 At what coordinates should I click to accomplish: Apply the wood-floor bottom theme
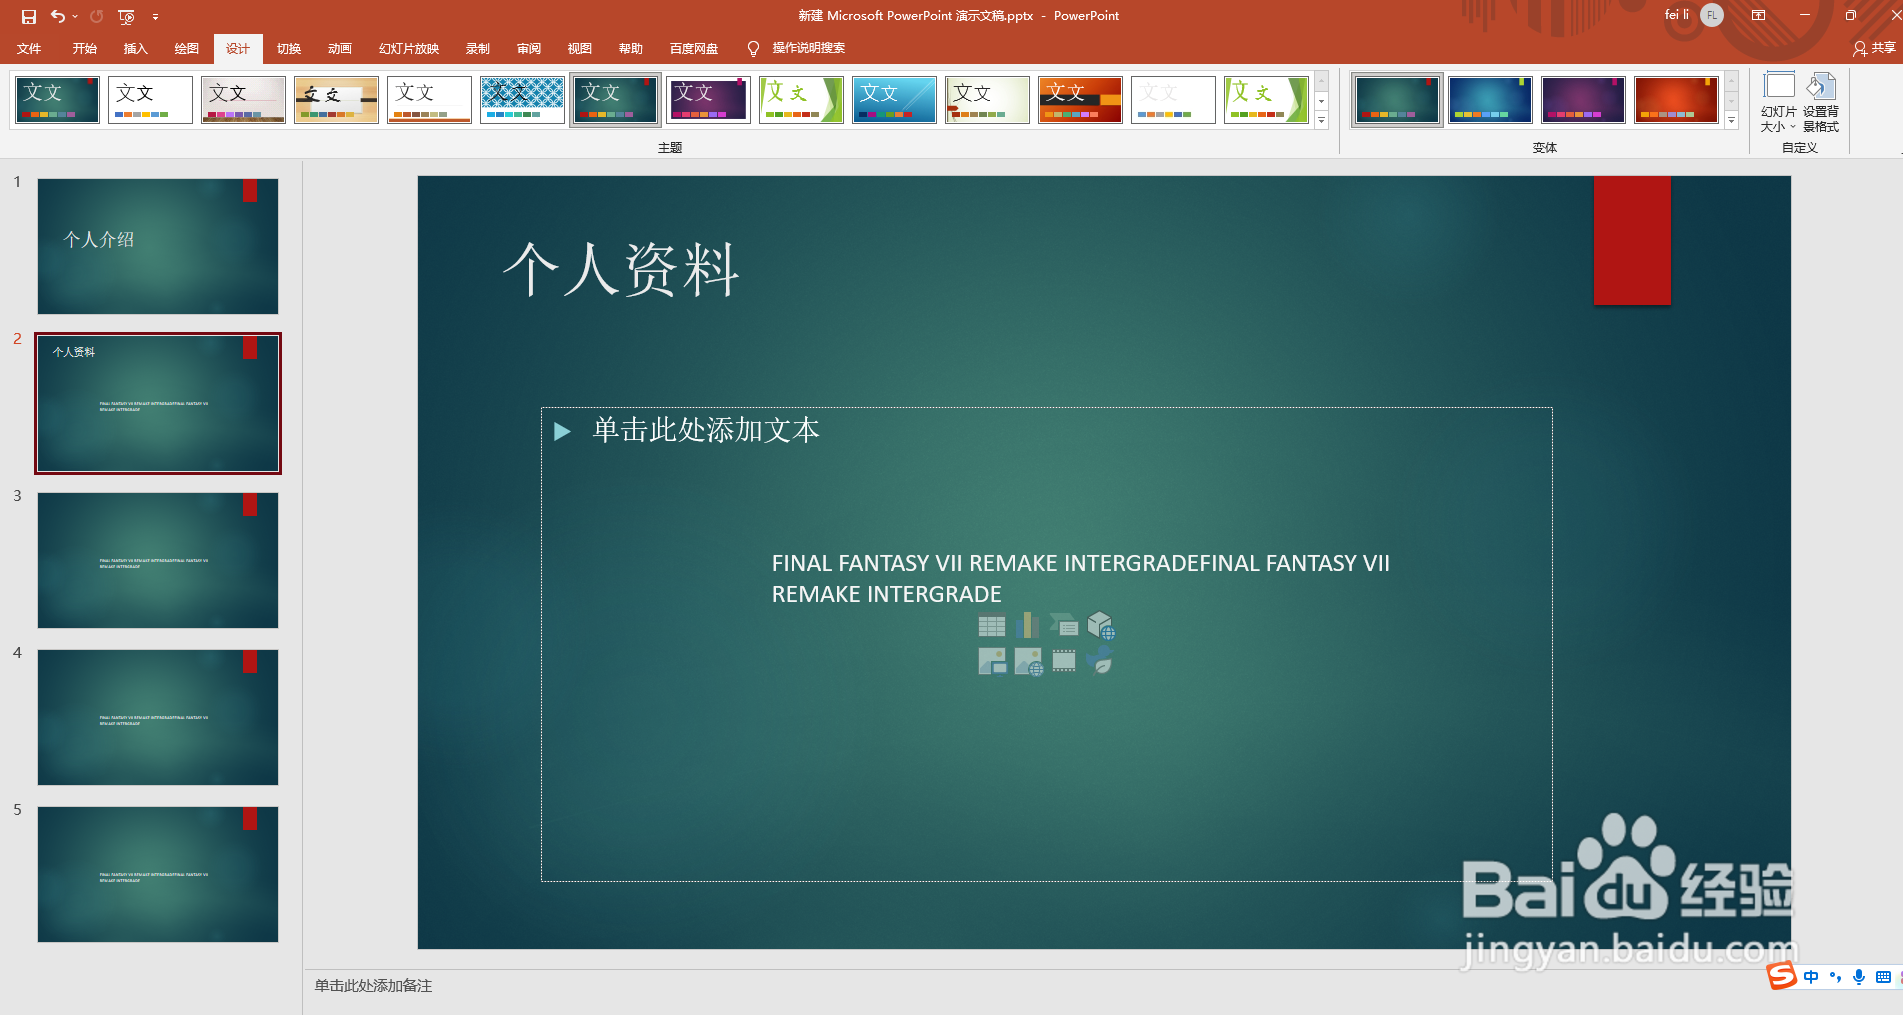243,100
